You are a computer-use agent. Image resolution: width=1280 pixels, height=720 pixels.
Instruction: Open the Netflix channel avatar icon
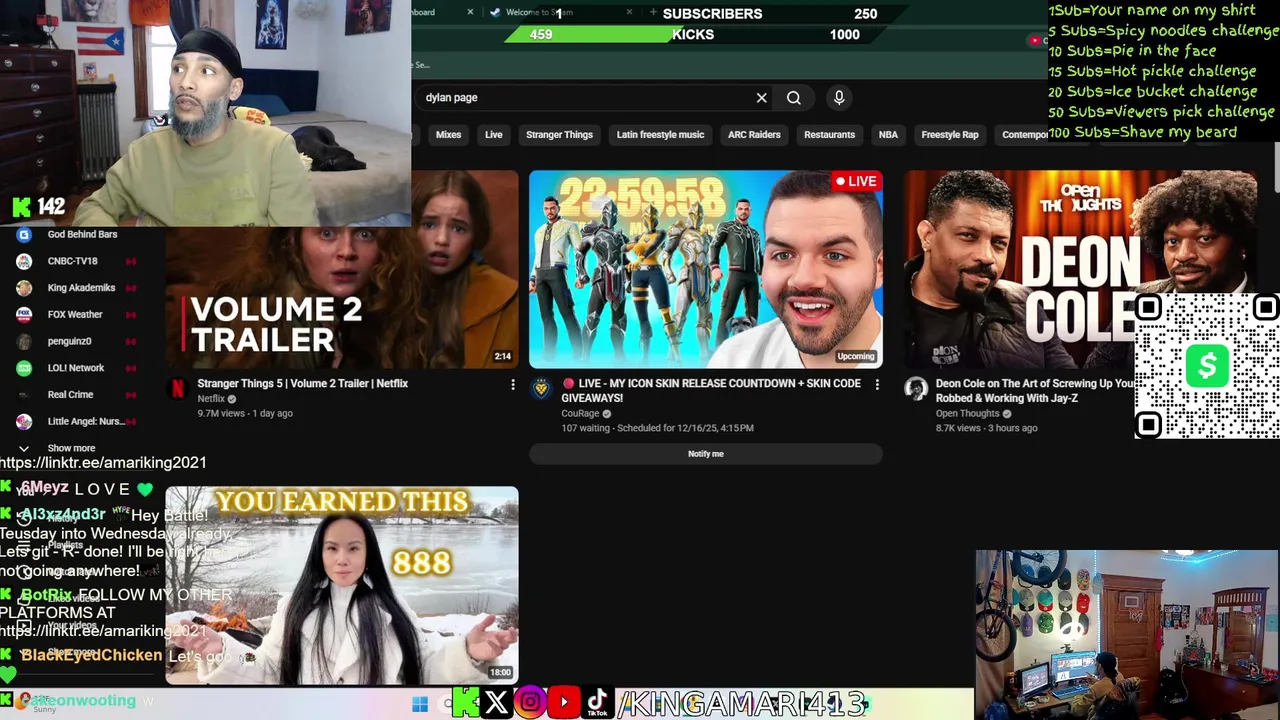(x=177, y=389)
